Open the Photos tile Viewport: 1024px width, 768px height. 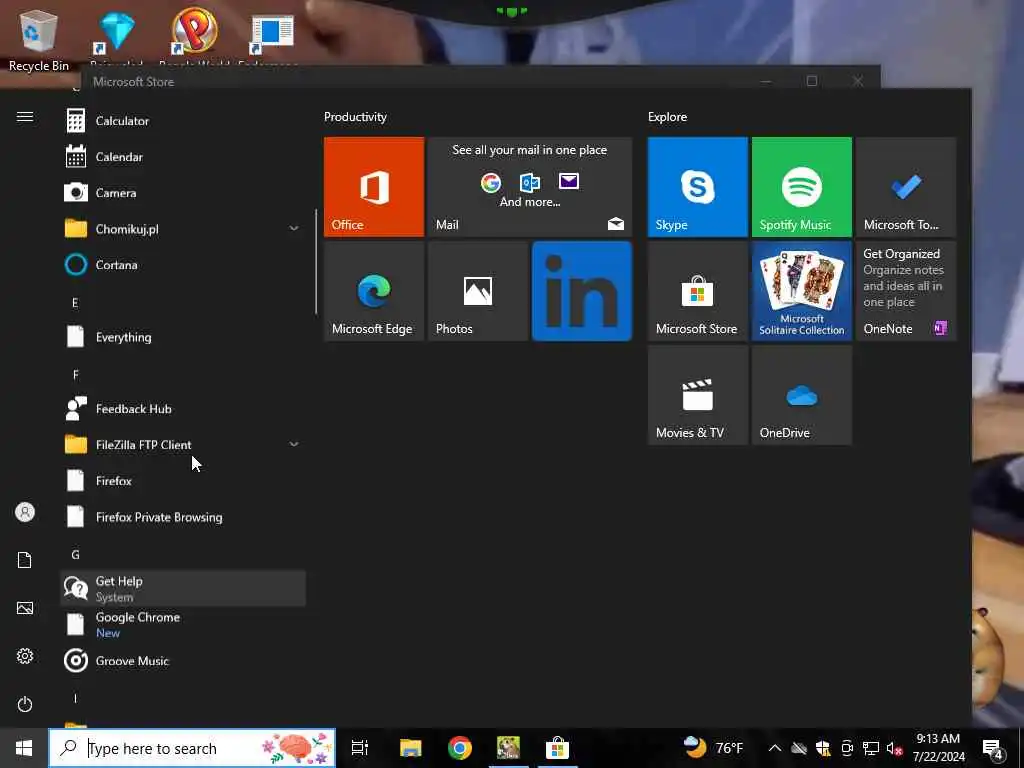478,291
